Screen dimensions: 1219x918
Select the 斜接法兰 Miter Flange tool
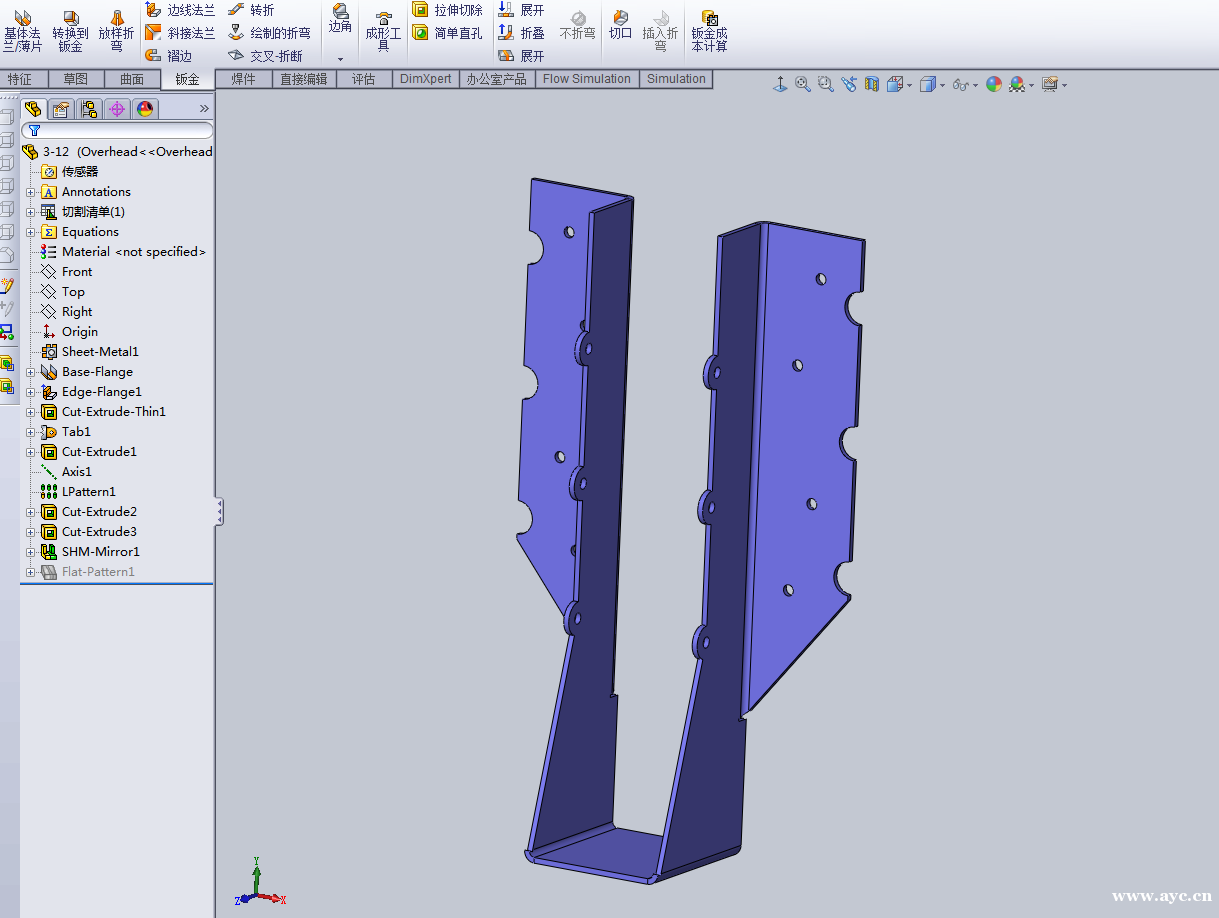click(182, 31)
